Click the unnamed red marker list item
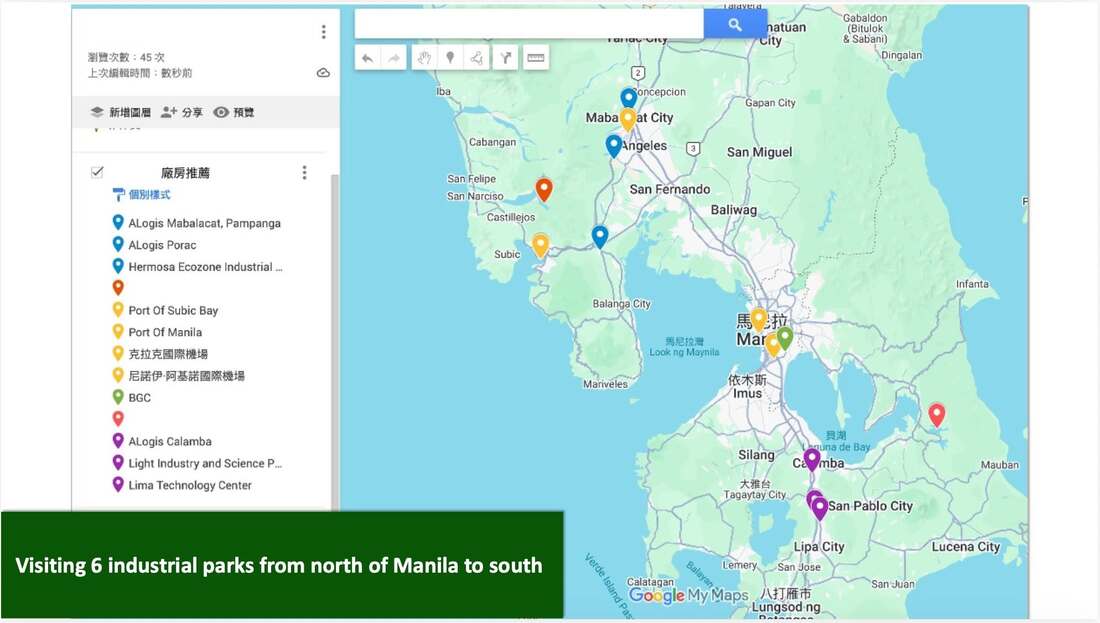This screenshot has height=623, width=1100. point(118,419)
